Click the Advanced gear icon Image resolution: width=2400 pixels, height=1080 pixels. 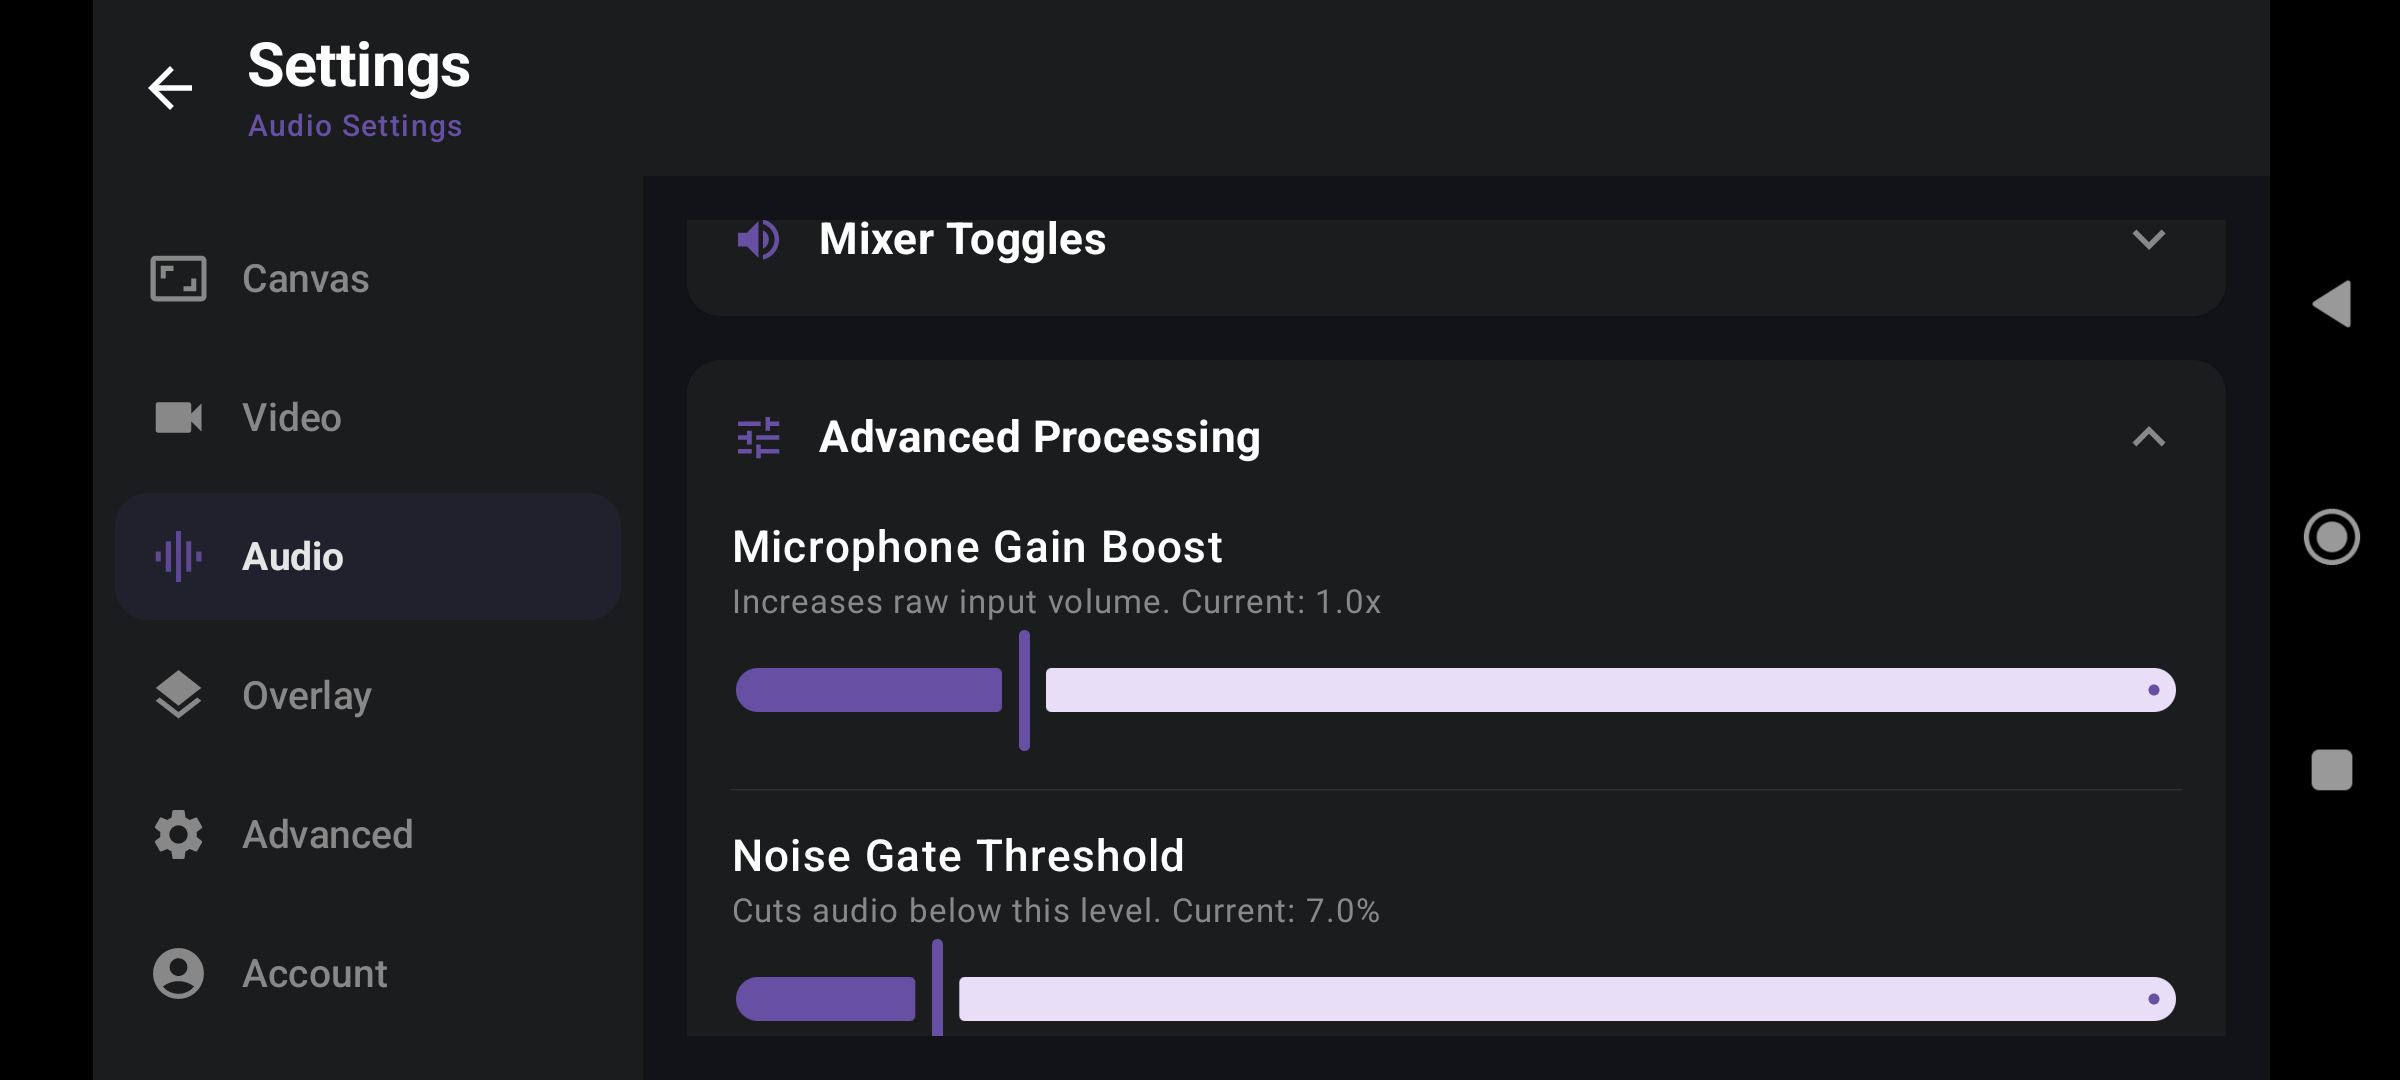coord(178,834)
